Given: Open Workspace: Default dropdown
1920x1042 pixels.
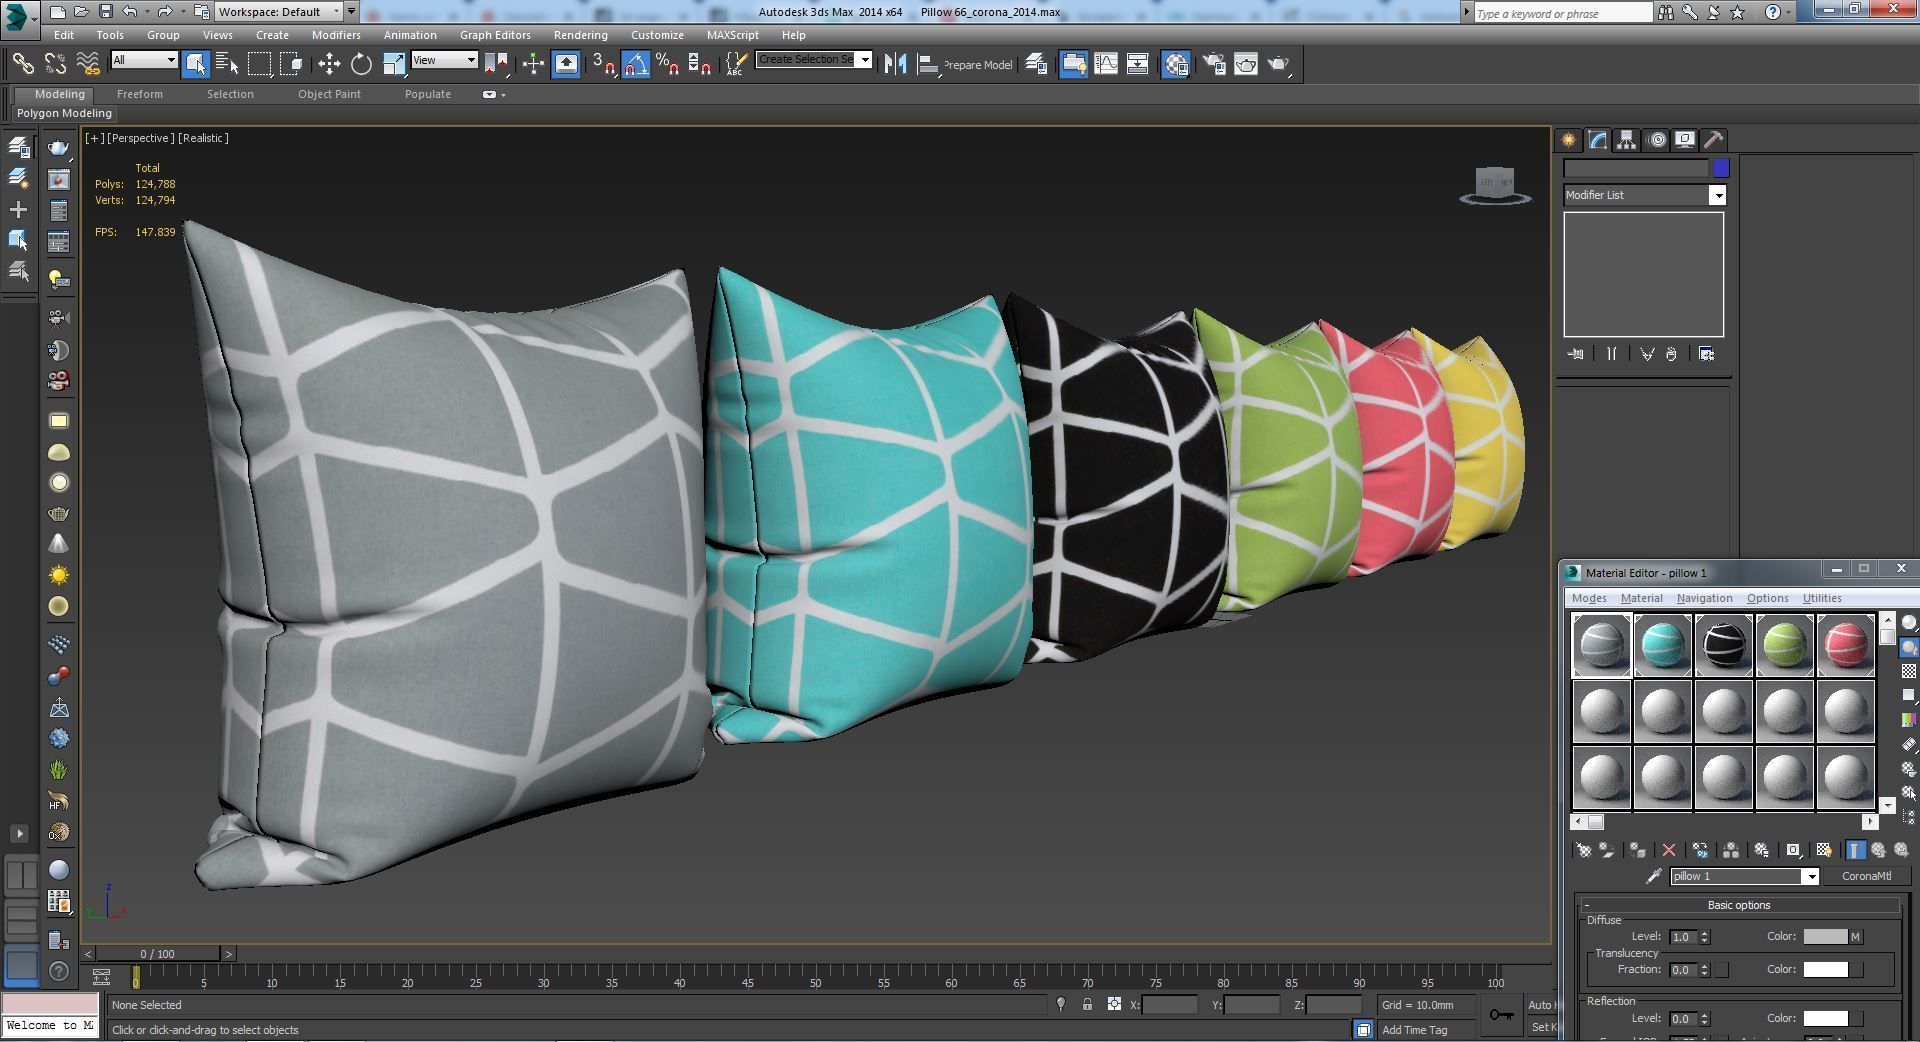Looking at the screenshot, I should click(278, 12).
